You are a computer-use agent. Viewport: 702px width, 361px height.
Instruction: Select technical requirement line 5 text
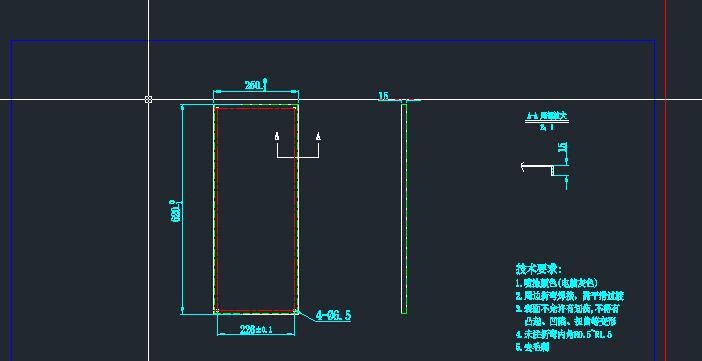click(532, 347)
